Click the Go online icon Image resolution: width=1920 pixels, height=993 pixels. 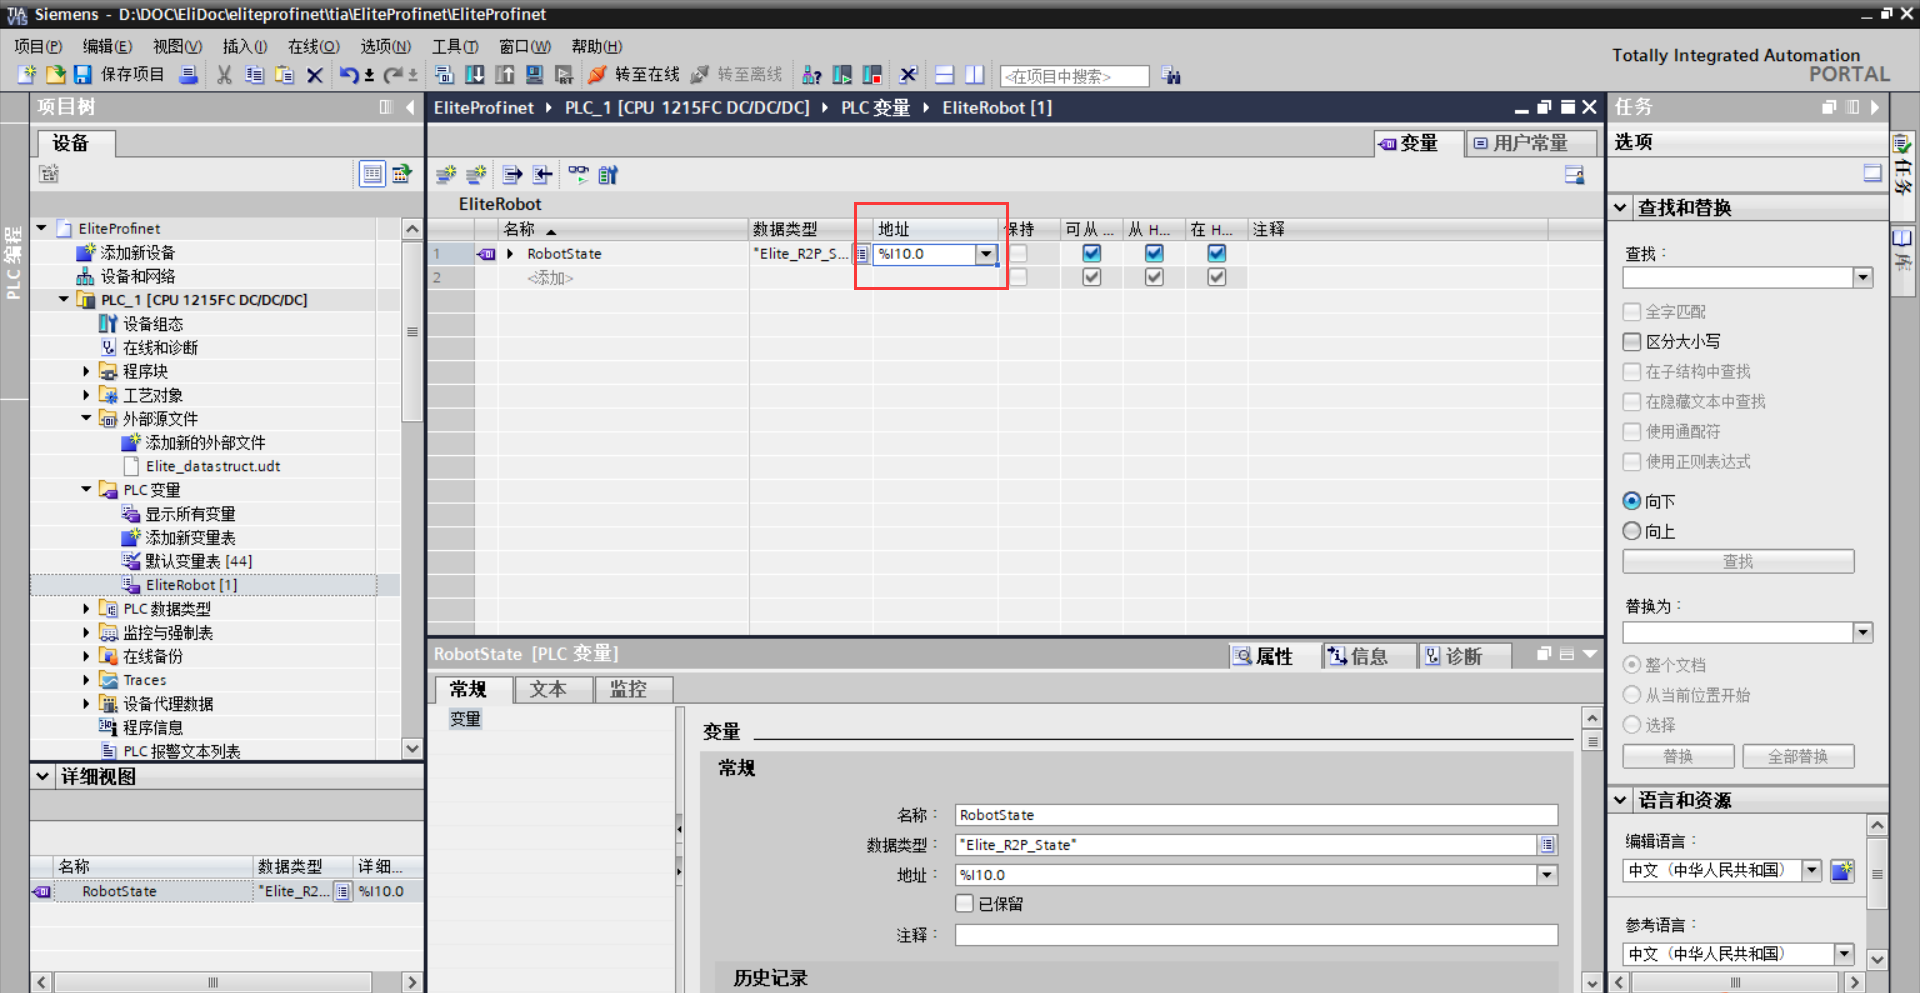[x=598, y=75]
